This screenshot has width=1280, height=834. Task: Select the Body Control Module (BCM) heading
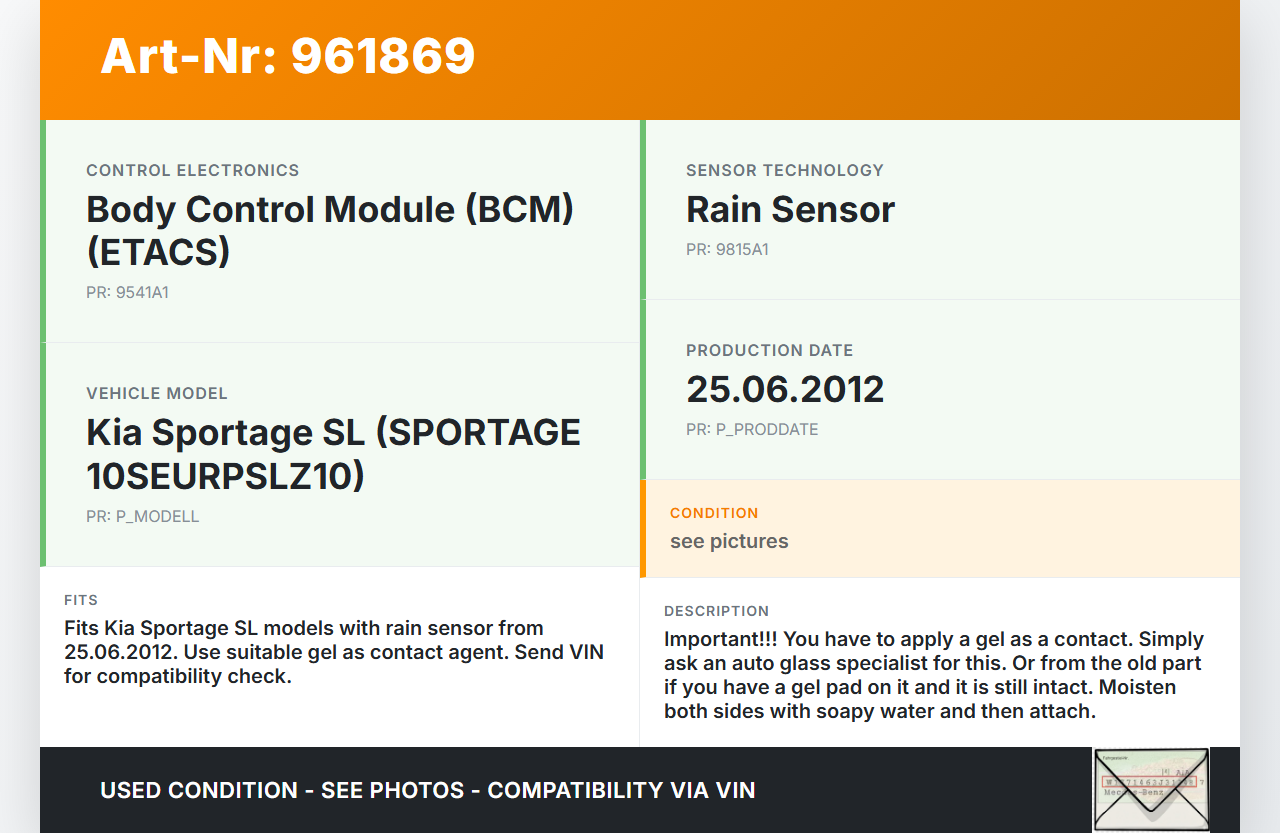[330, 230]
